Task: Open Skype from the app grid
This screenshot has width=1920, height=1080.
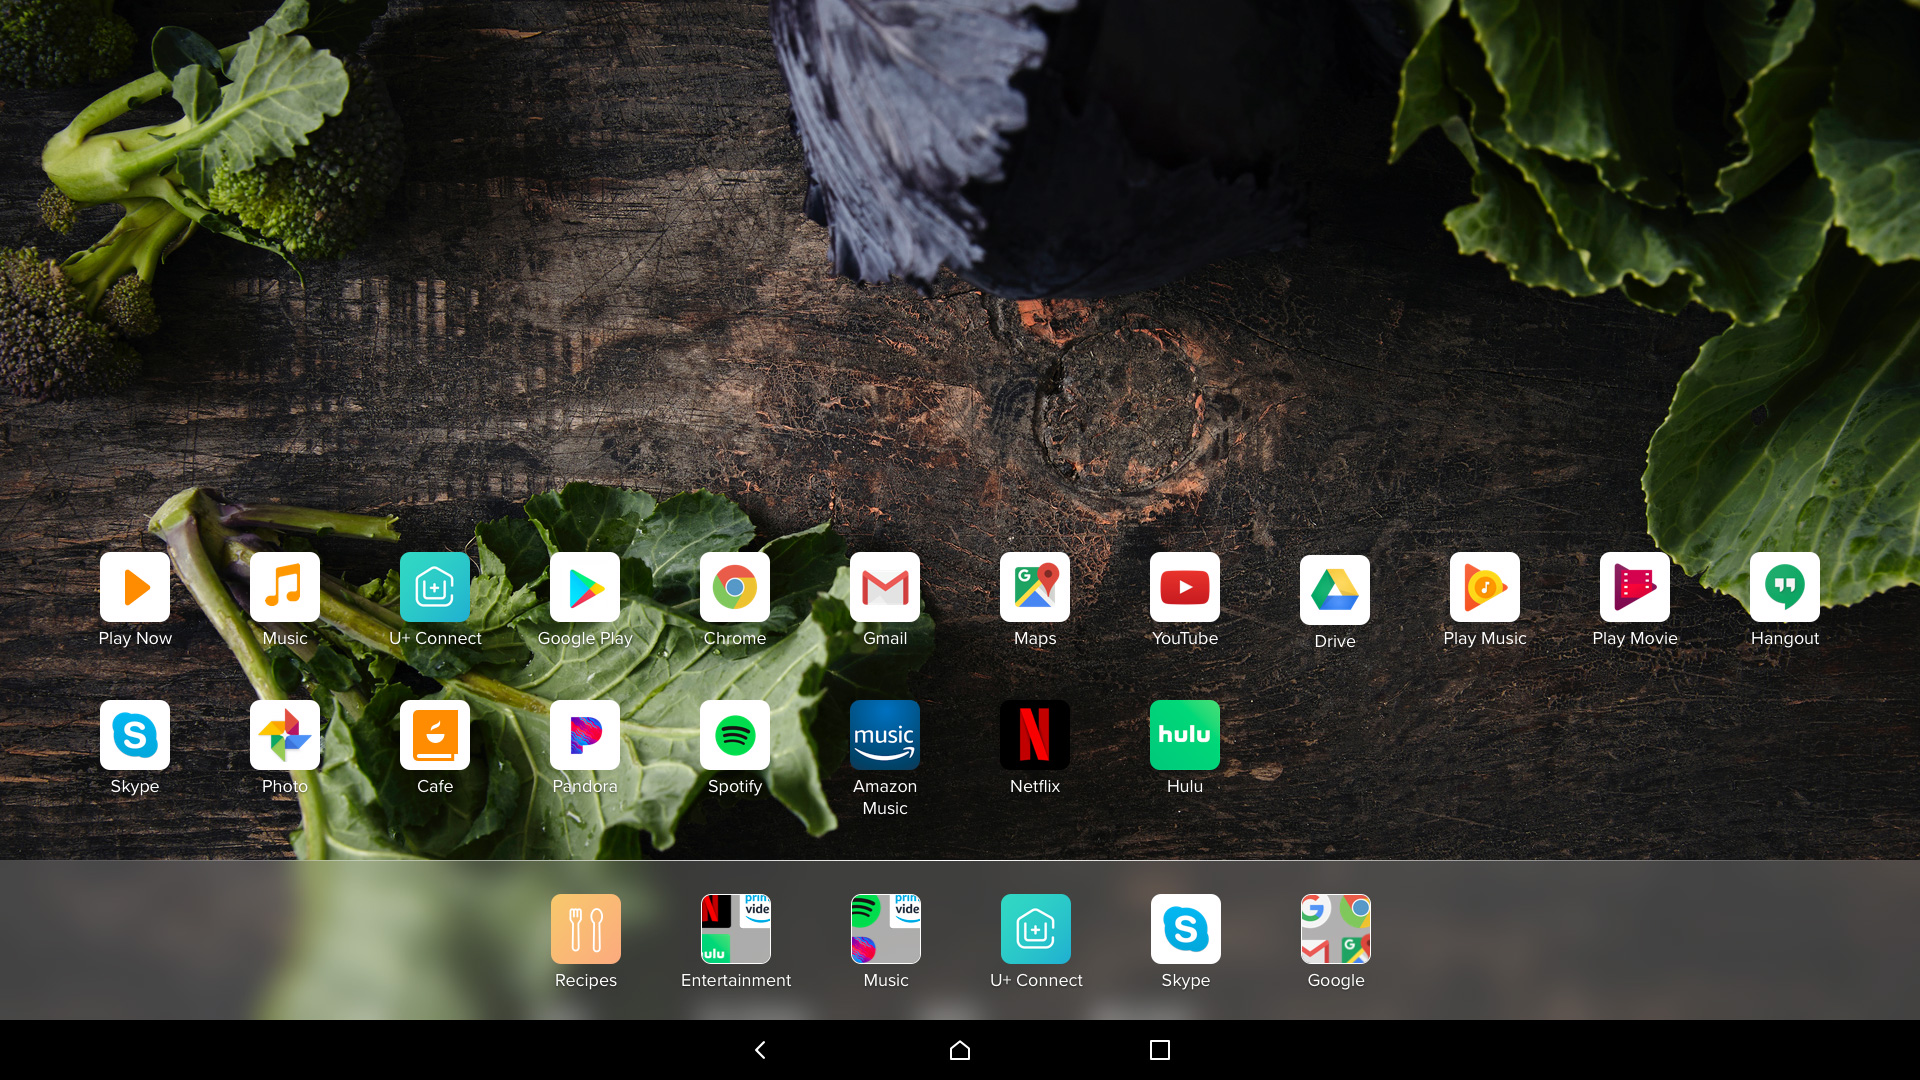Action: [x=135, y=735]
